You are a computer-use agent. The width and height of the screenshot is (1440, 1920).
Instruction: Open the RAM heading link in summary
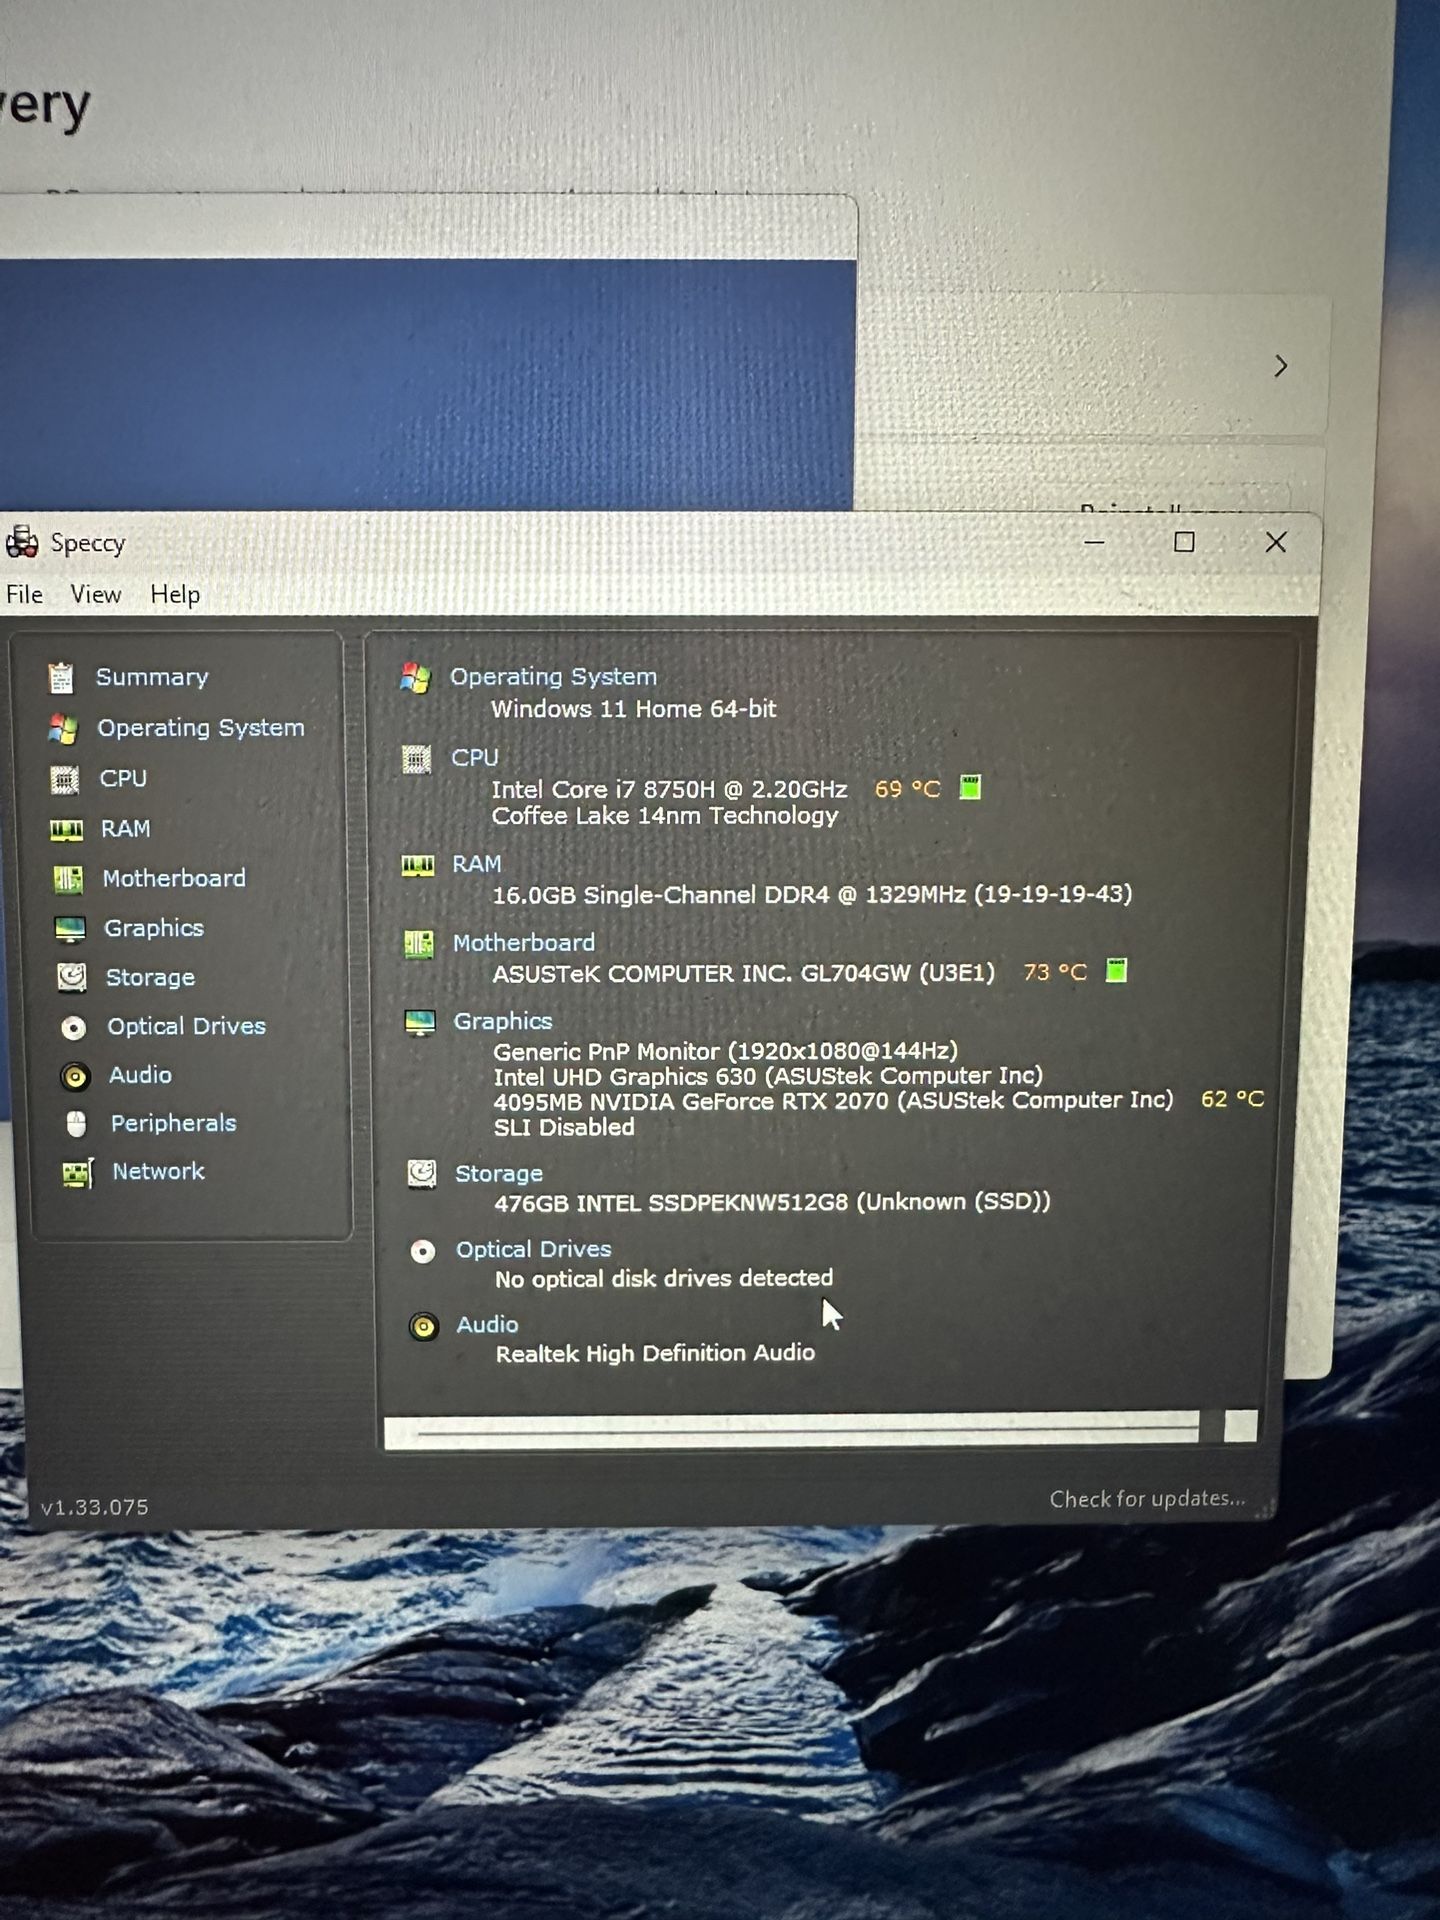(x=476, y=863)
